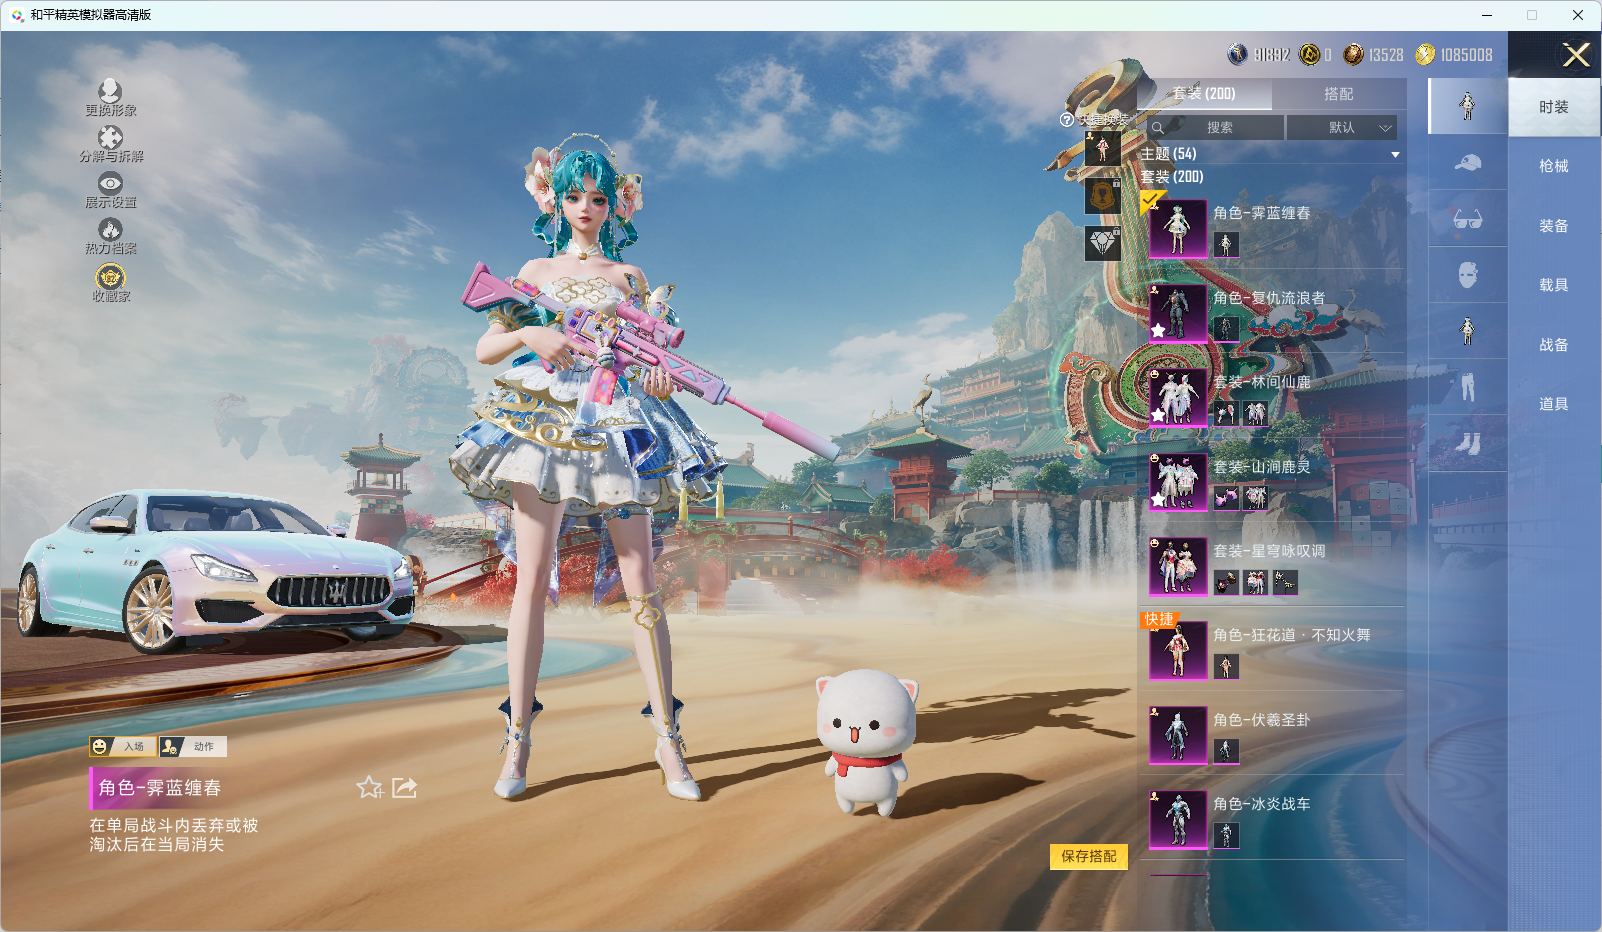
Task: Toggle 展示设置 eye display settings
Action: pyautogui.click(x=110, y=184)
